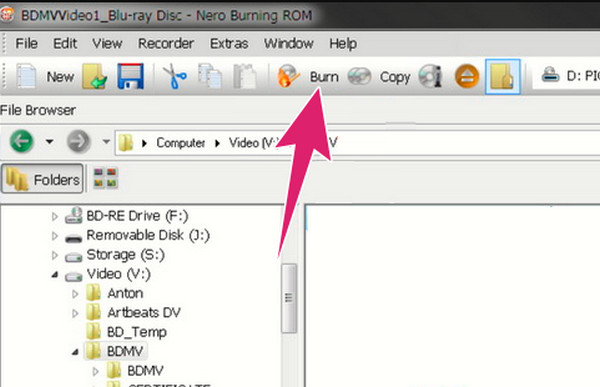This screenshot has height=387, width=600.
Task: Eject the disc with the orange eject icon
Action: click(x=467, y=76)
